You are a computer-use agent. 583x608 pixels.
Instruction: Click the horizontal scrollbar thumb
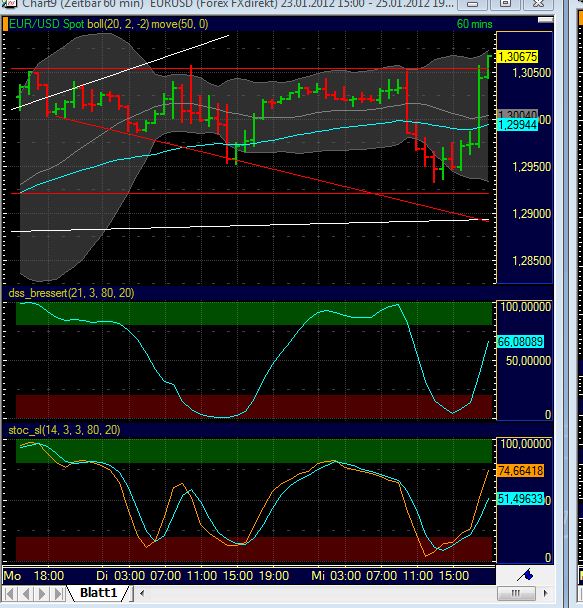pyautogui.click(x=516, y=593)
